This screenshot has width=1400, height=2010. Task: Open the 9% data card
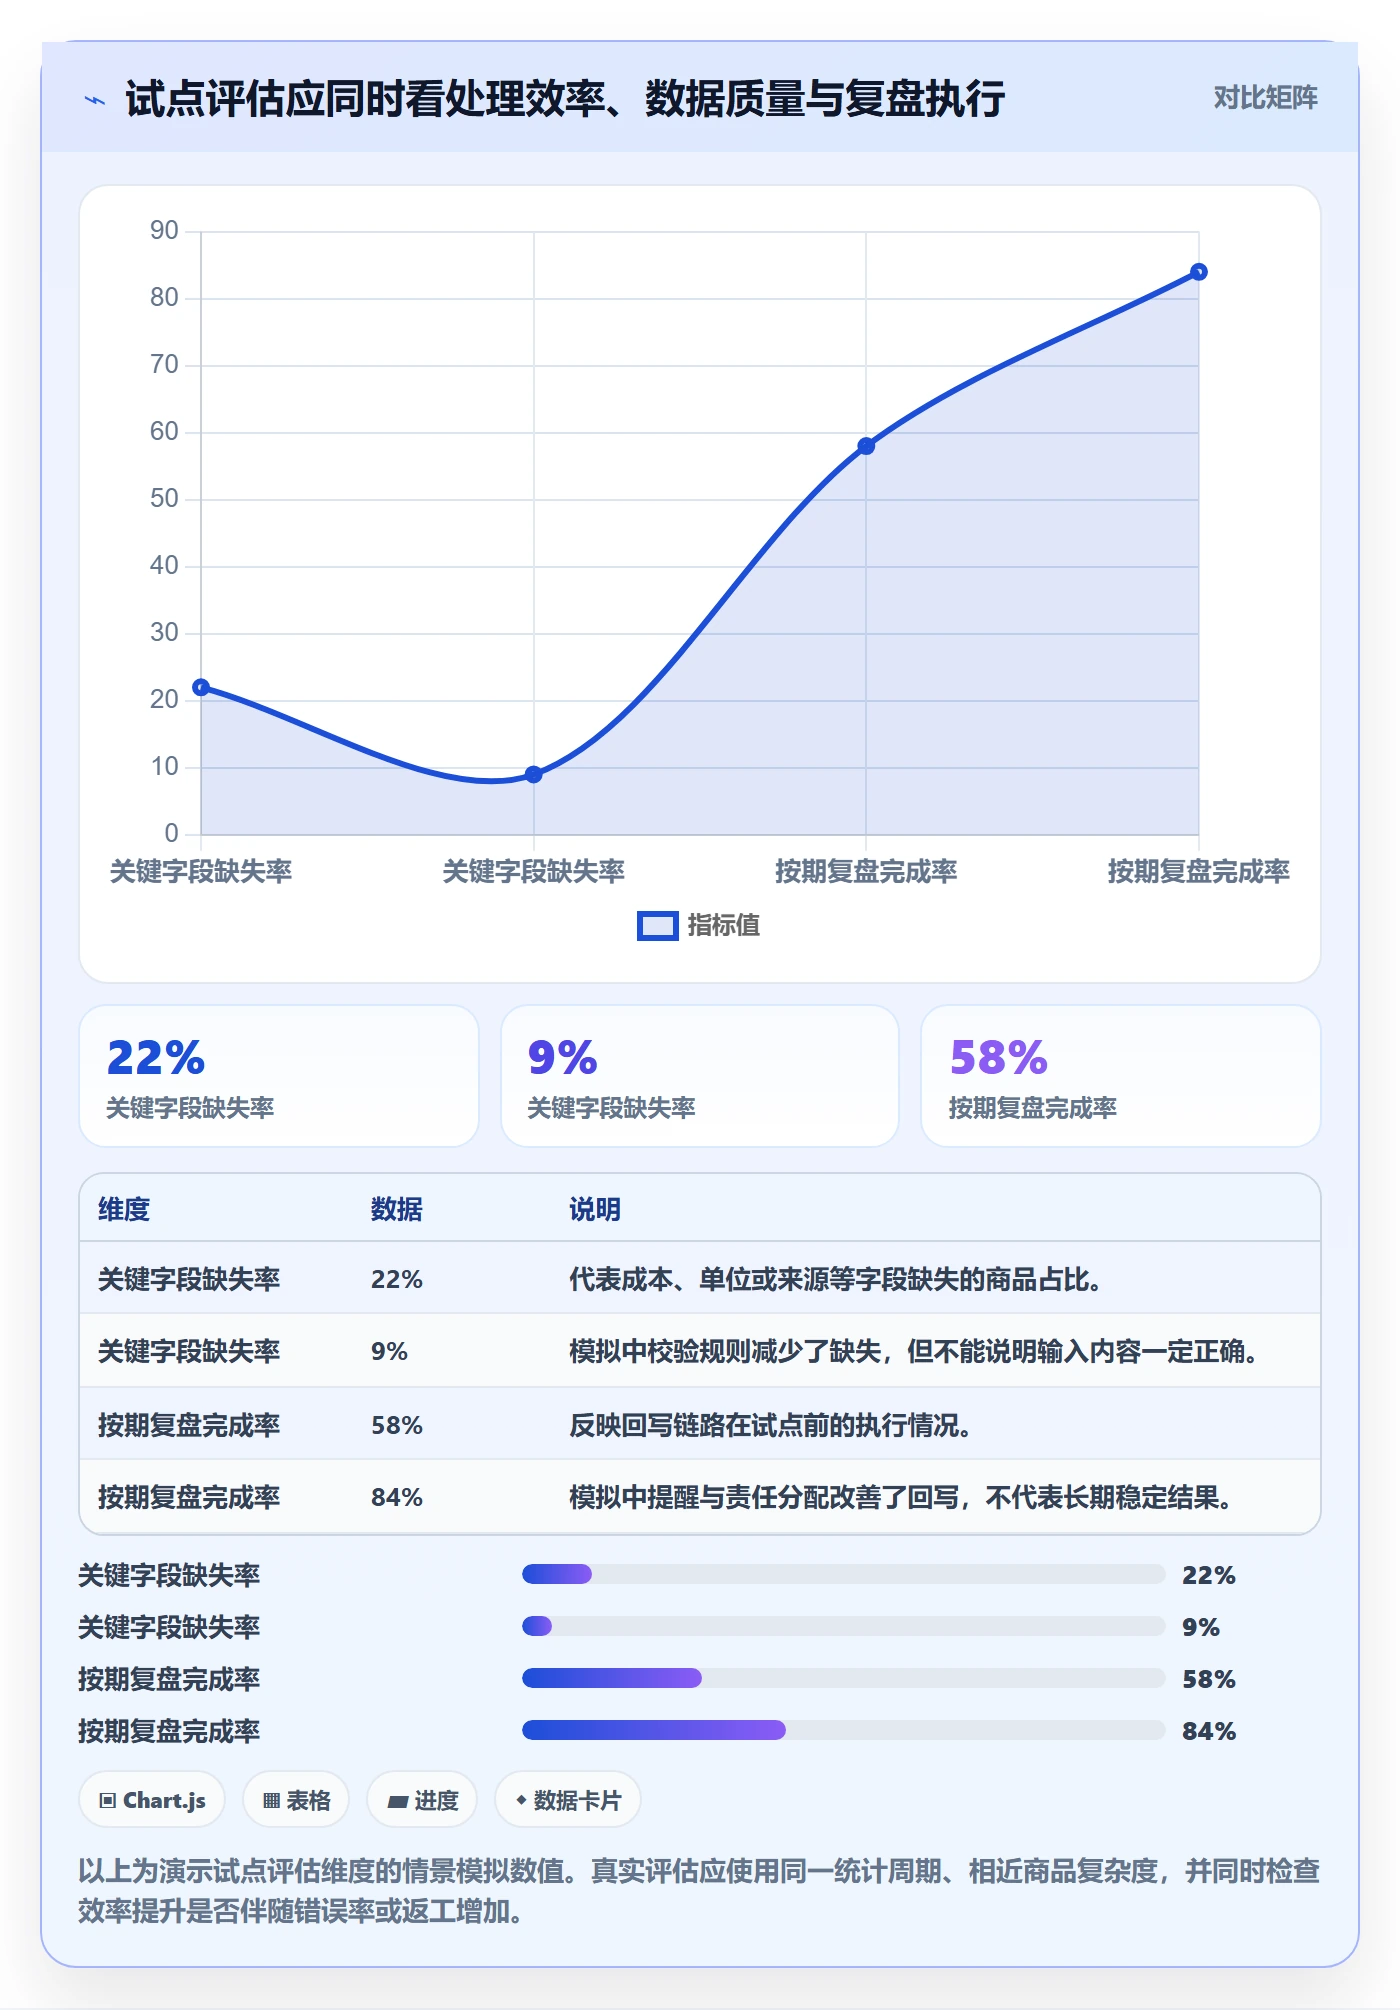click(x=700, y=1076)
